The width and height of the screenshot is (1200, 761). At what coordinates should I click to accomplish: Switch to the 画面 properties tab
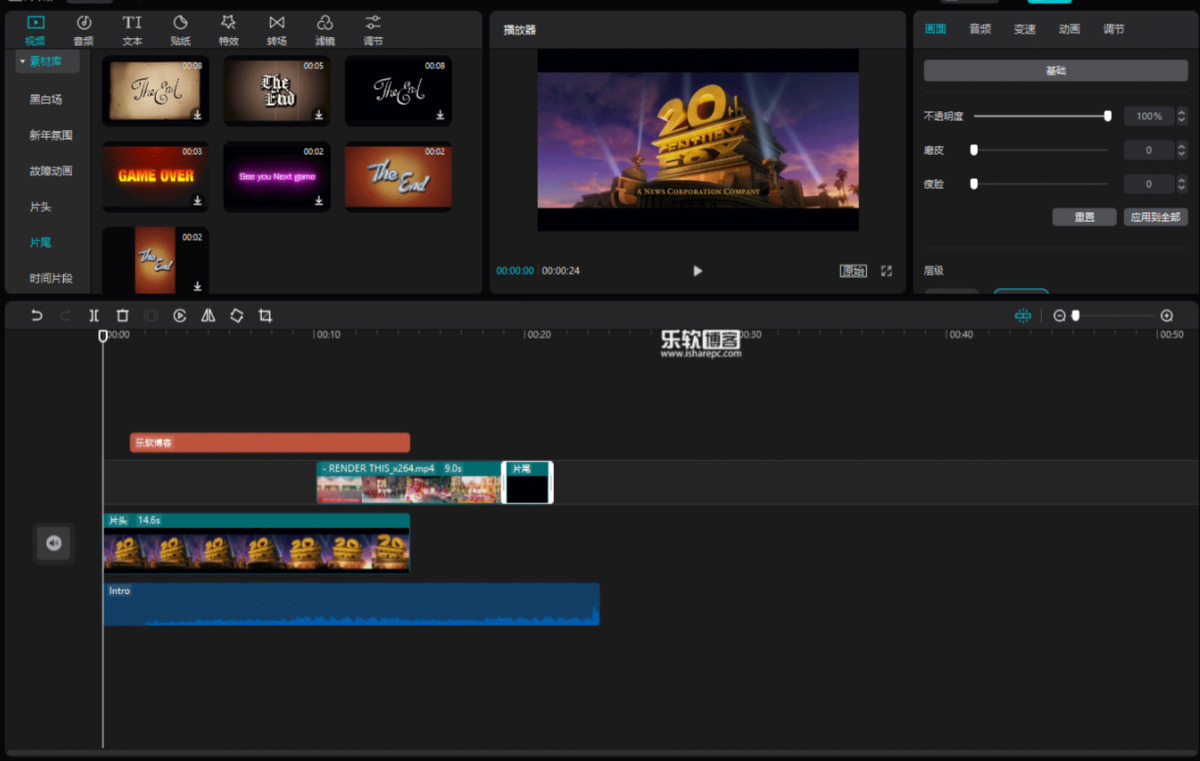tap(935, 29)
